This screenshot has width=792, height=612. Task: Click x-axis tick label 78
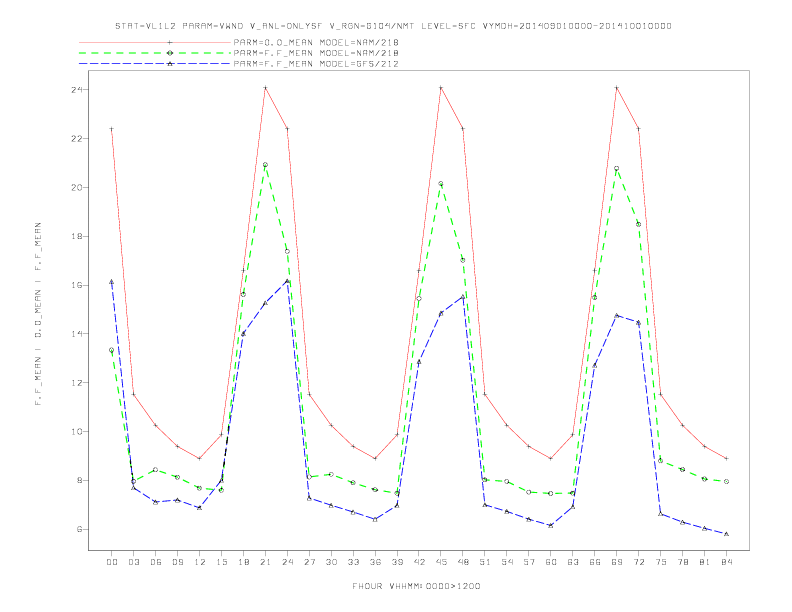[682, 562]
